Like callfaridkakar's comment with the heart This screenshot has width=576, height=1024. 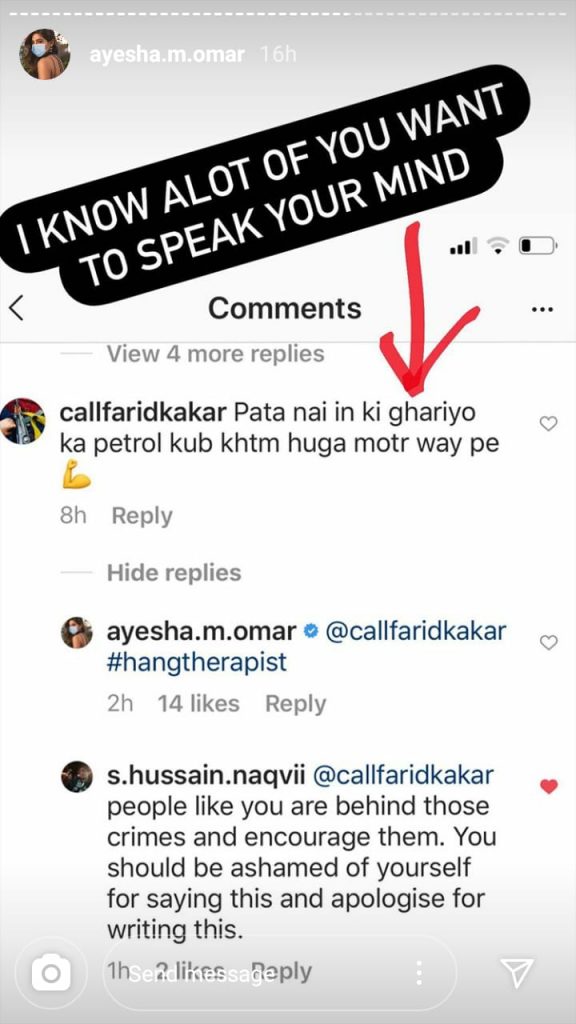[x=549, y=424]
